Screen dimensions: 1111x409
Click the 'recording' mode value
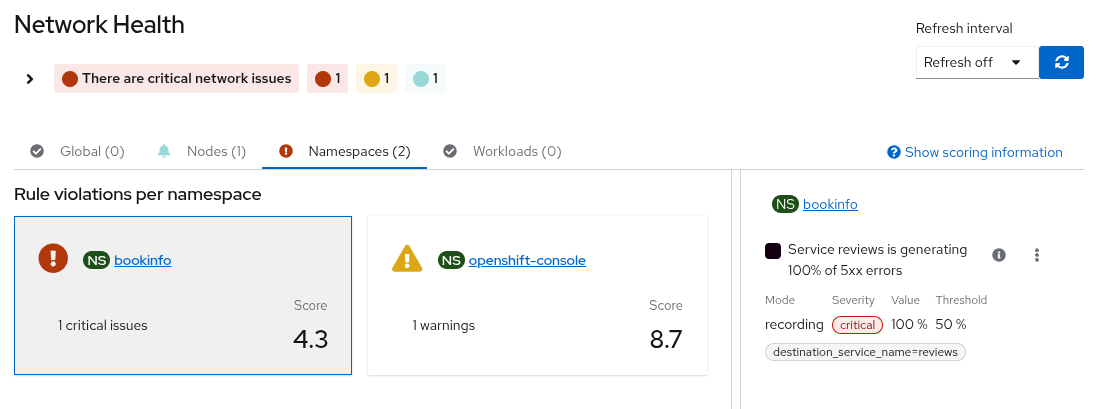tap(794, 325)
